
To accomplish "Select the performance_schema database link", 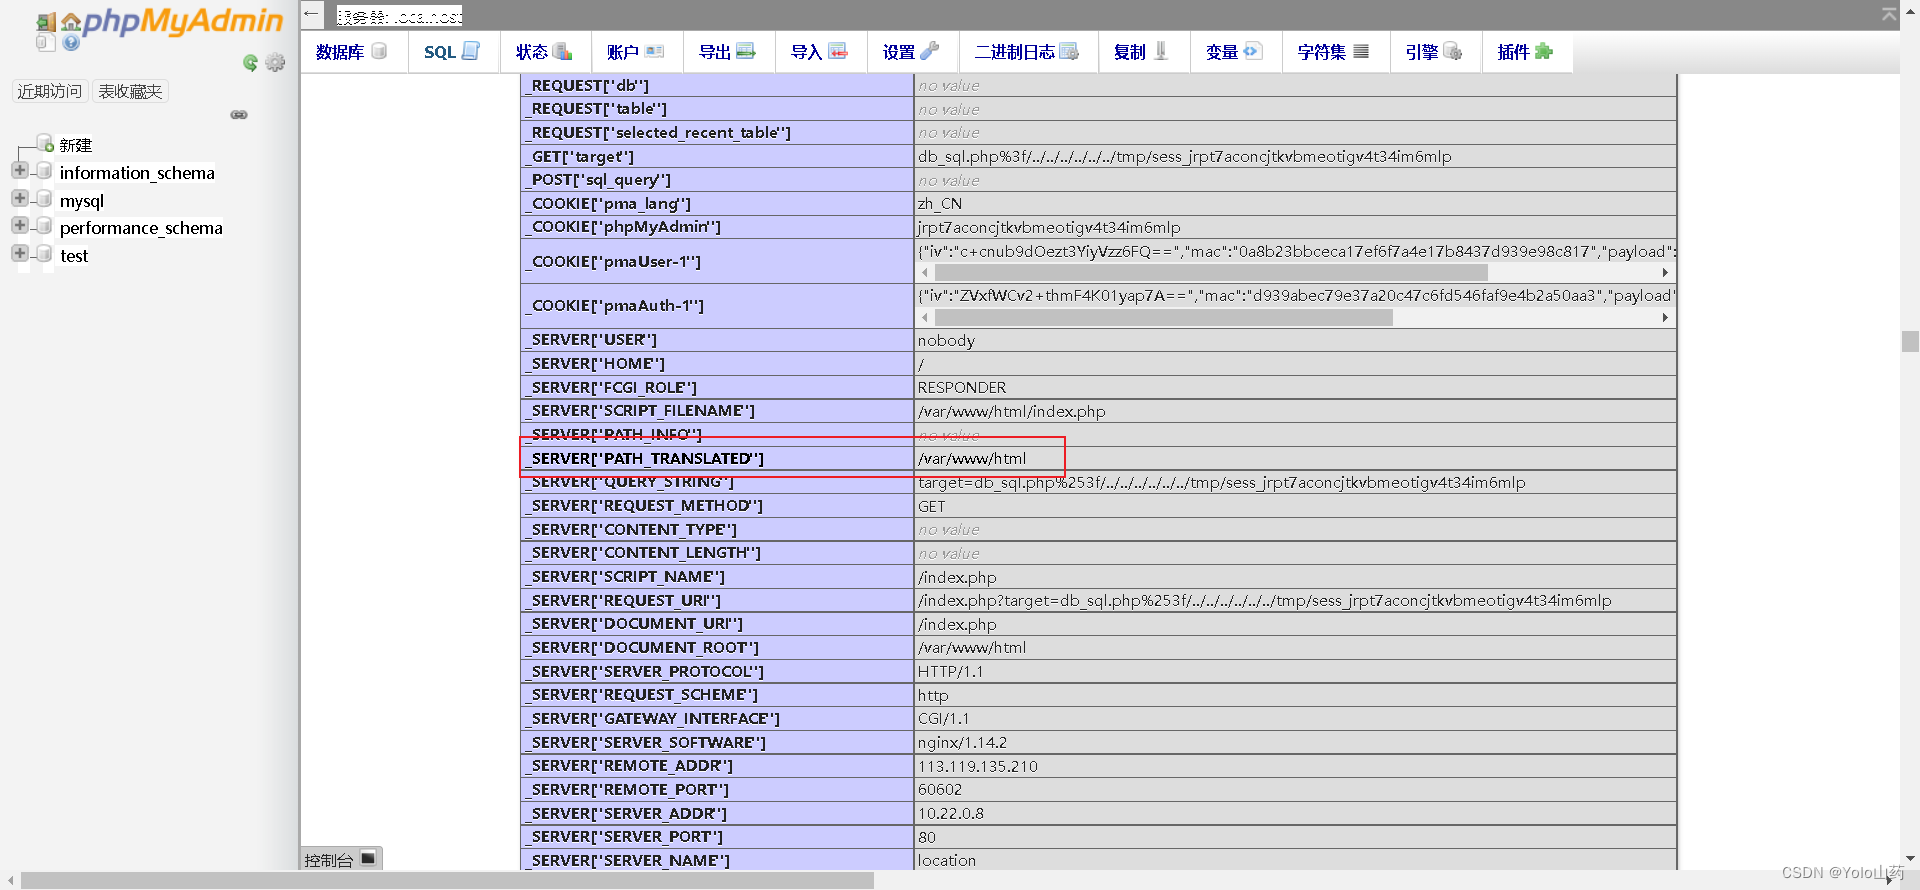I will 141,228.
